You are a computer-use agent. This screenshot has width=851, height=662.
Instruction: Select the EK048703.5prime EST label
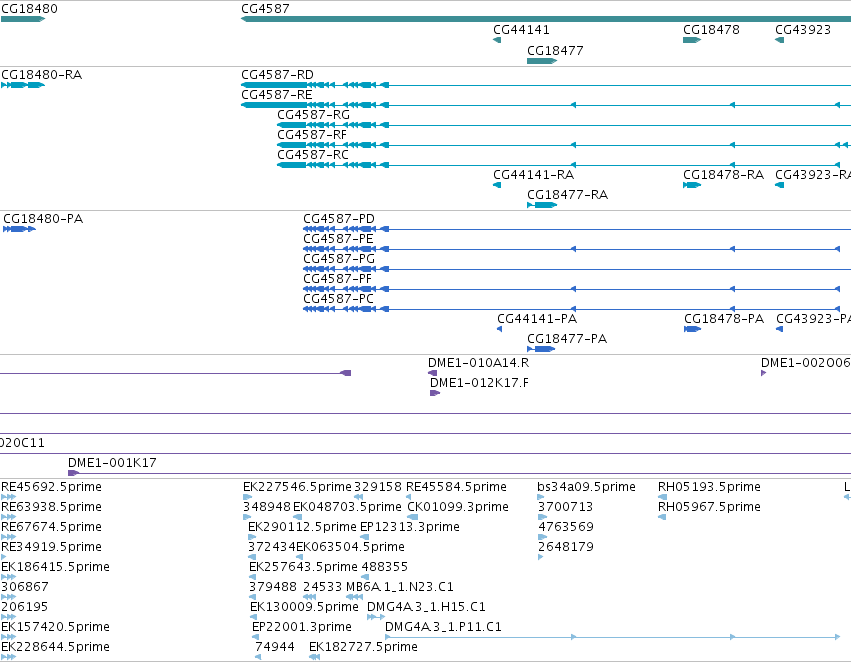coord(347,507)
